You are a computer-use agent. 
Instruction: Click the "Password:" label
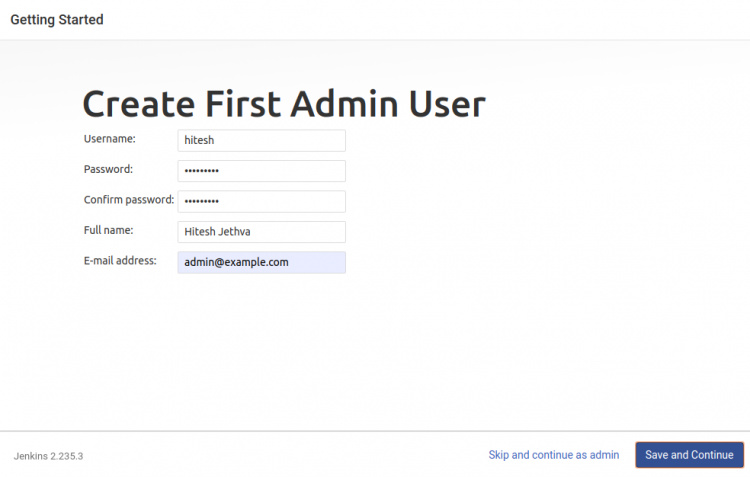point(108,169)
